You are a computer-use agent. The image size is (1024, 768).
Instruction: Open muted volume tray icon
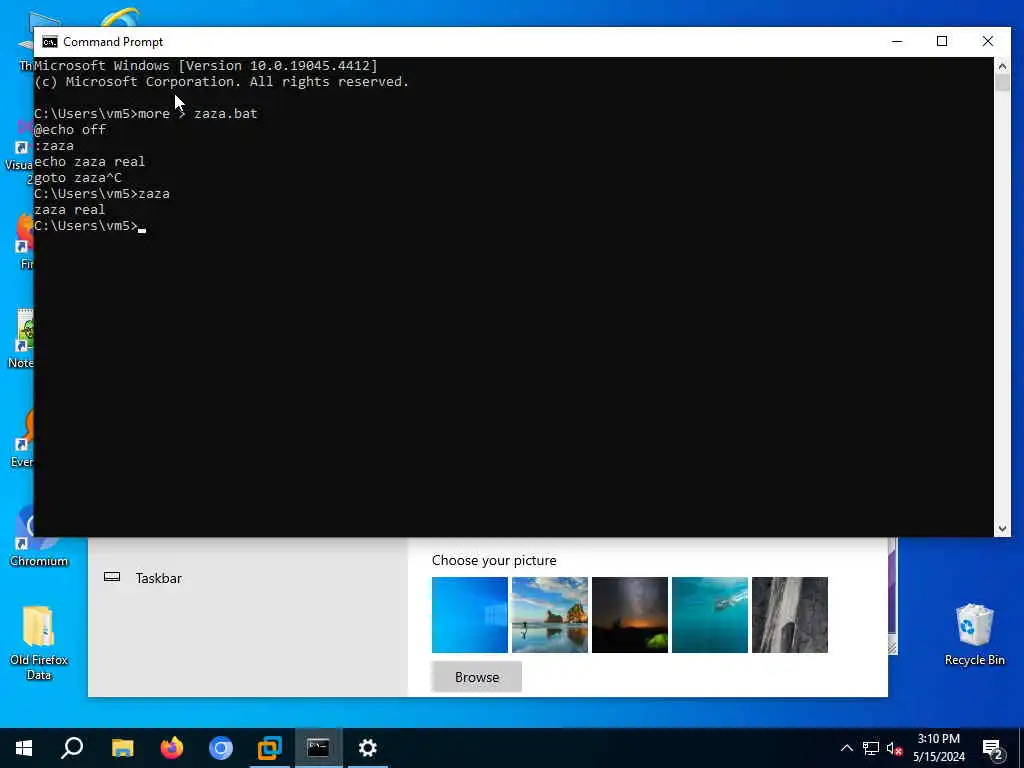click(x=894, y=748)
